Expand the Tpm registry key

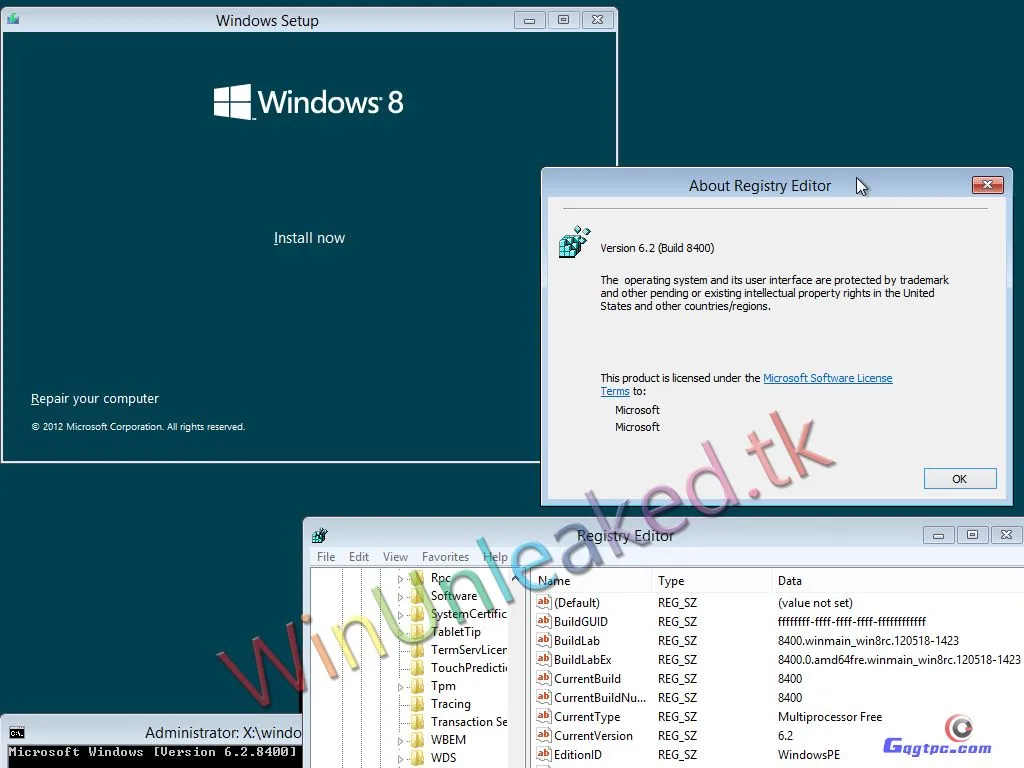pos(401,687)
